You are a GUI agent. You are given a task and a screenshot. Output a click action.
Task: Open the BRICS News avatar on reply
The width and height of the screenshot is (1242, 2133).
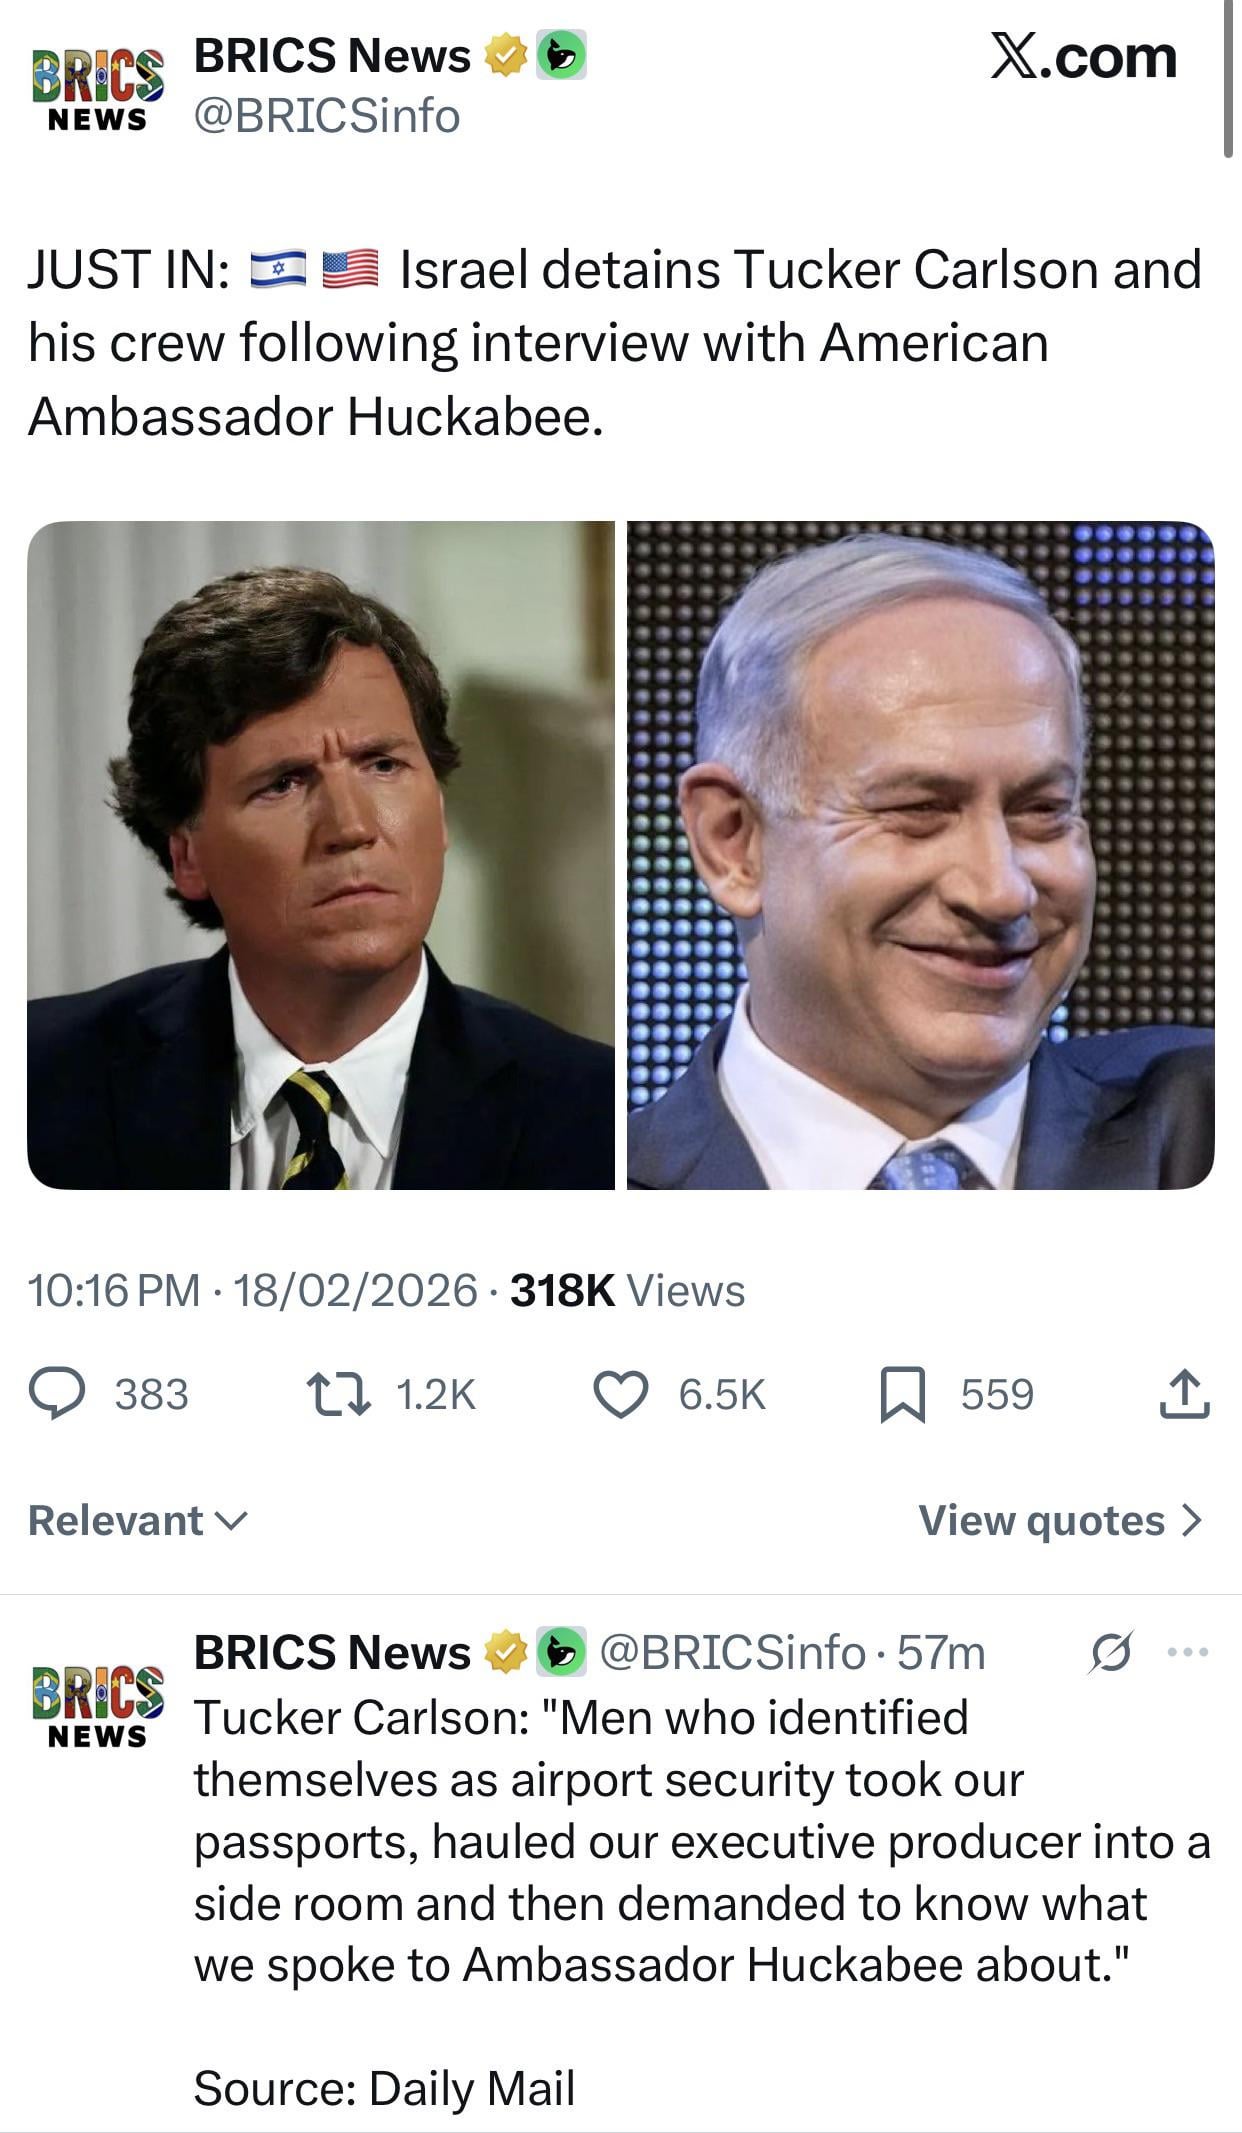click(97, 1705)
